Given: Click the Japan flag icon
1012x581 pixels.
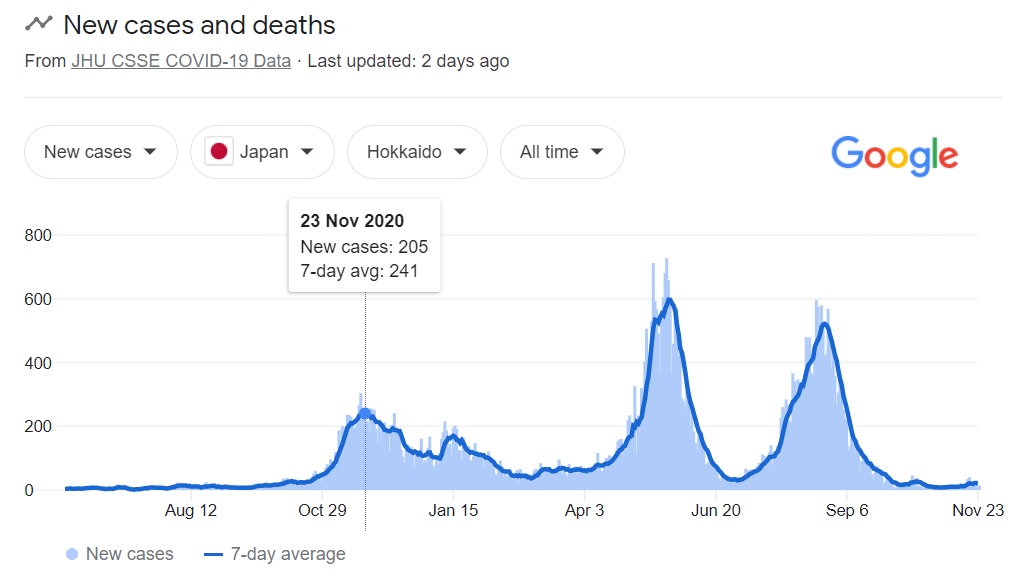Looking at the screenshot, I should pos(219,152).
